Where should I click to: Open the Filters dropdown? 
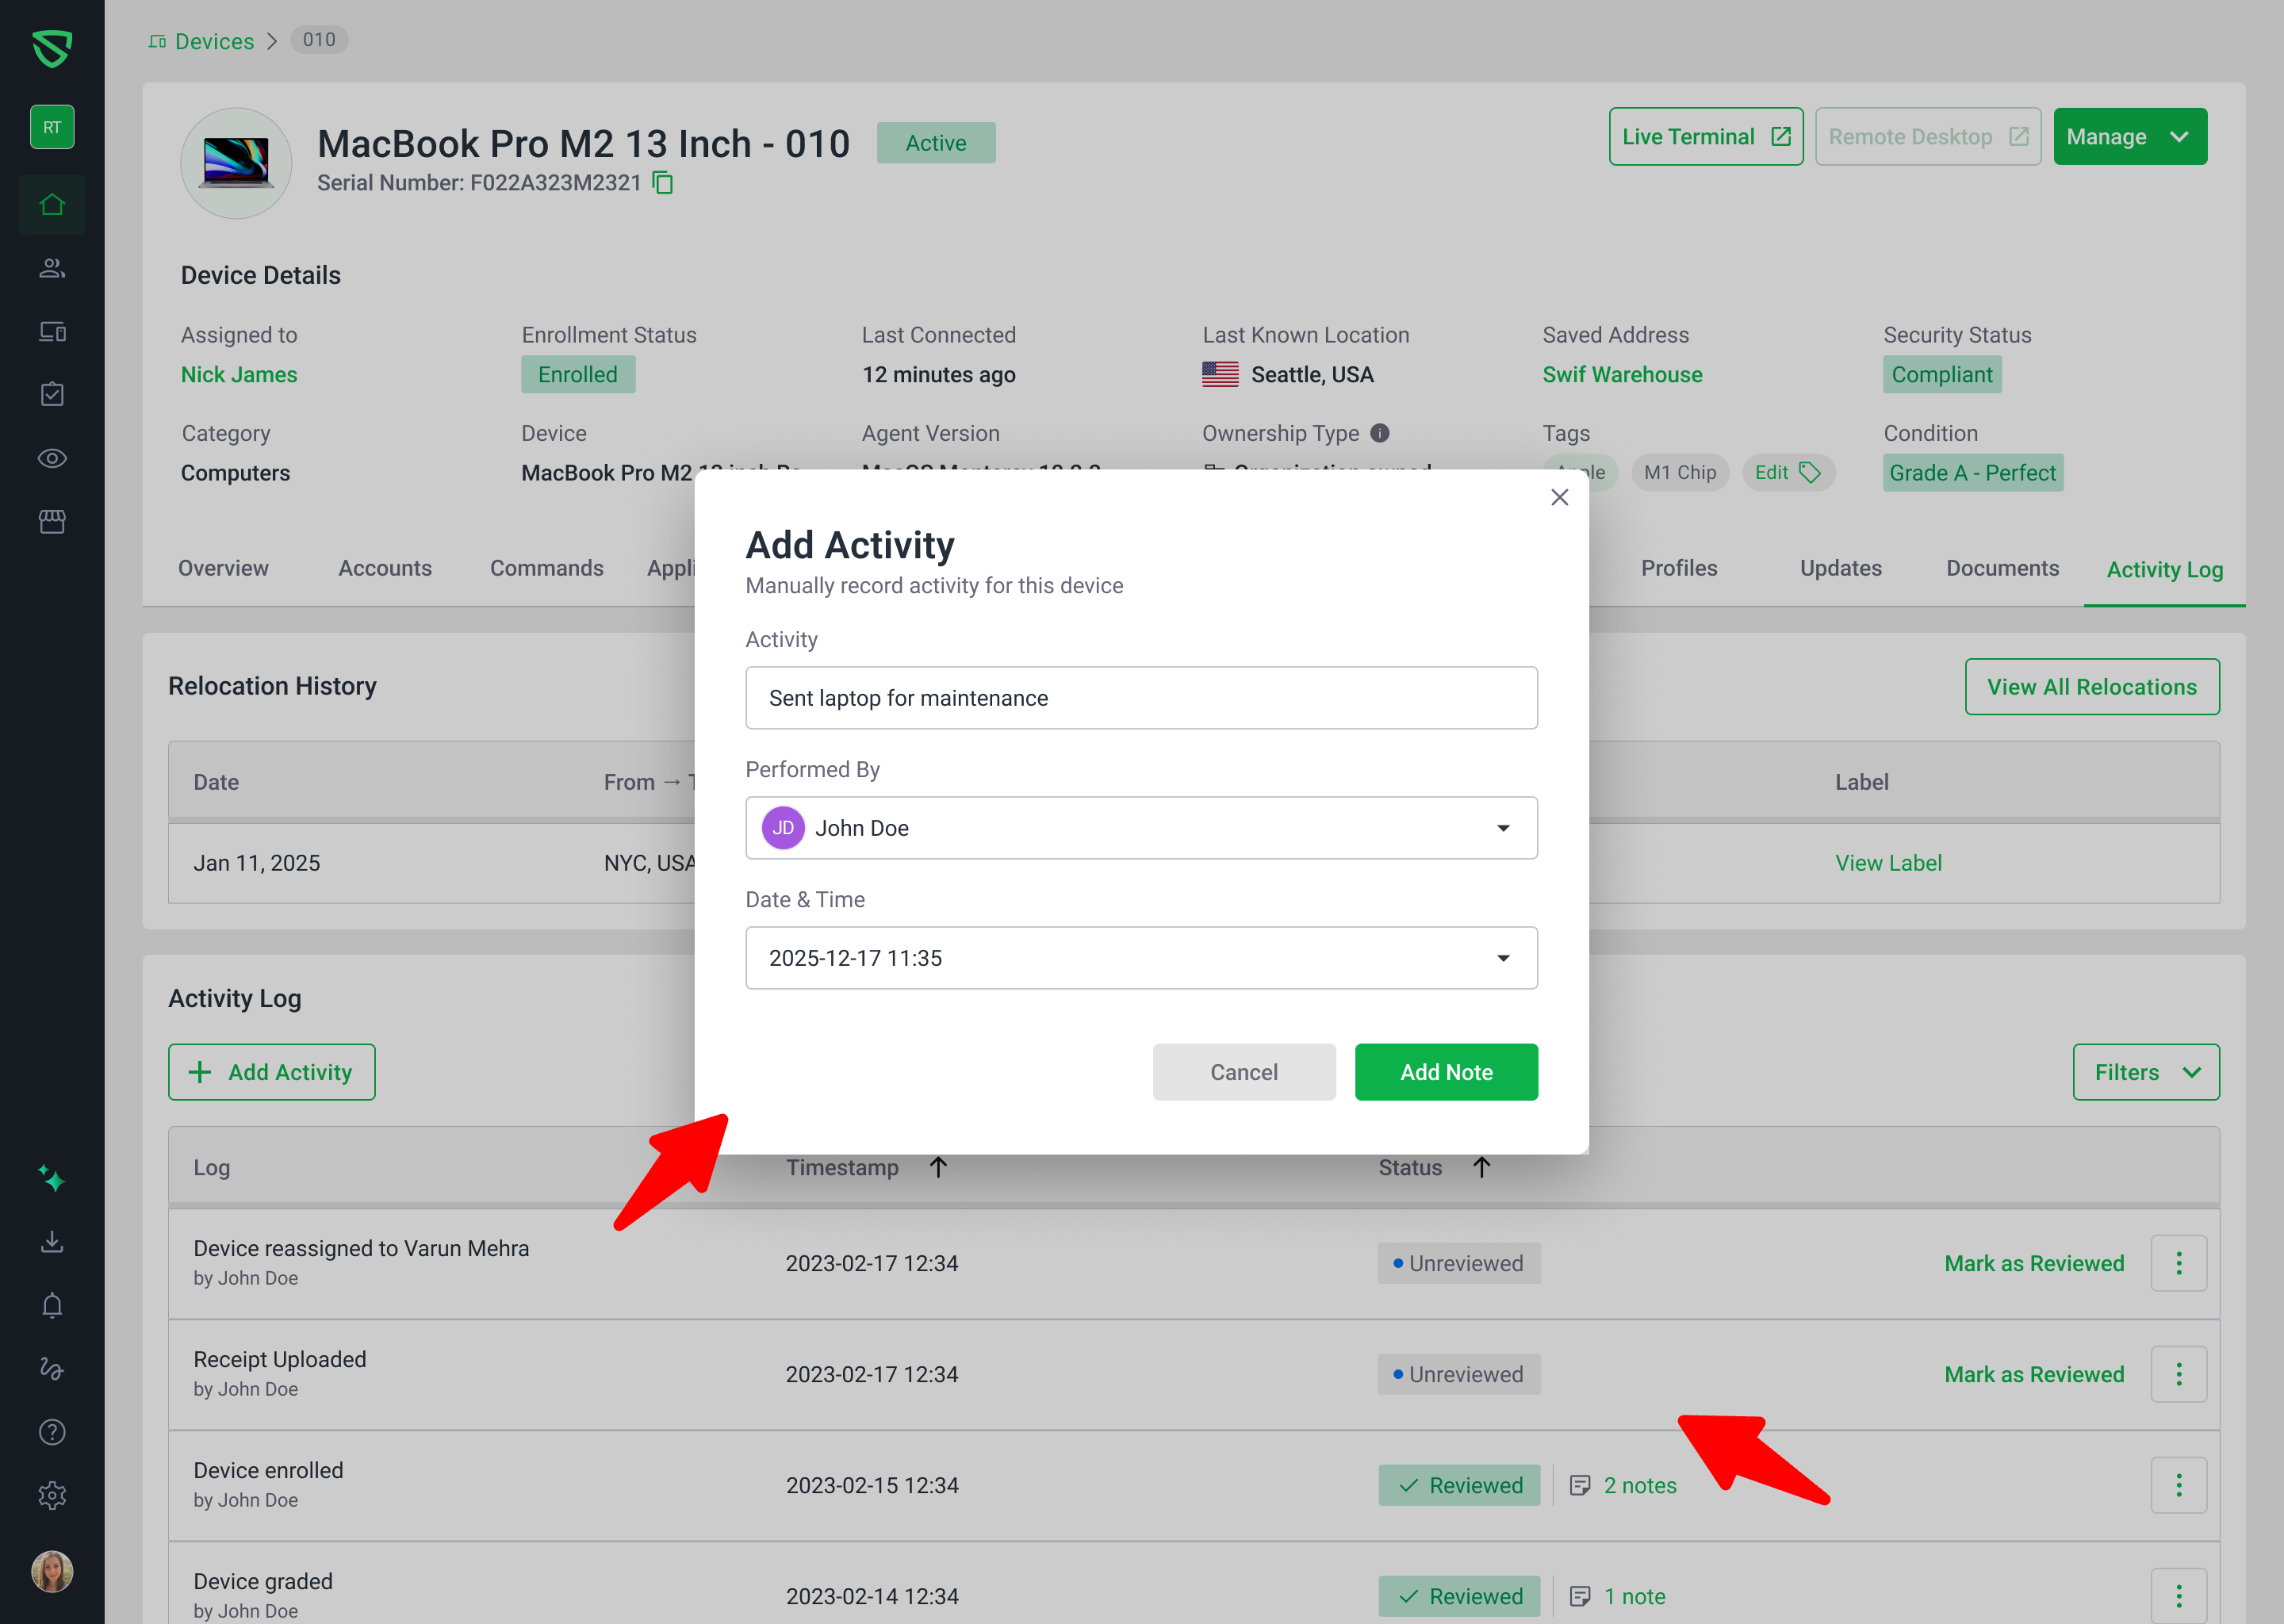click(x=2145, y=1072)
